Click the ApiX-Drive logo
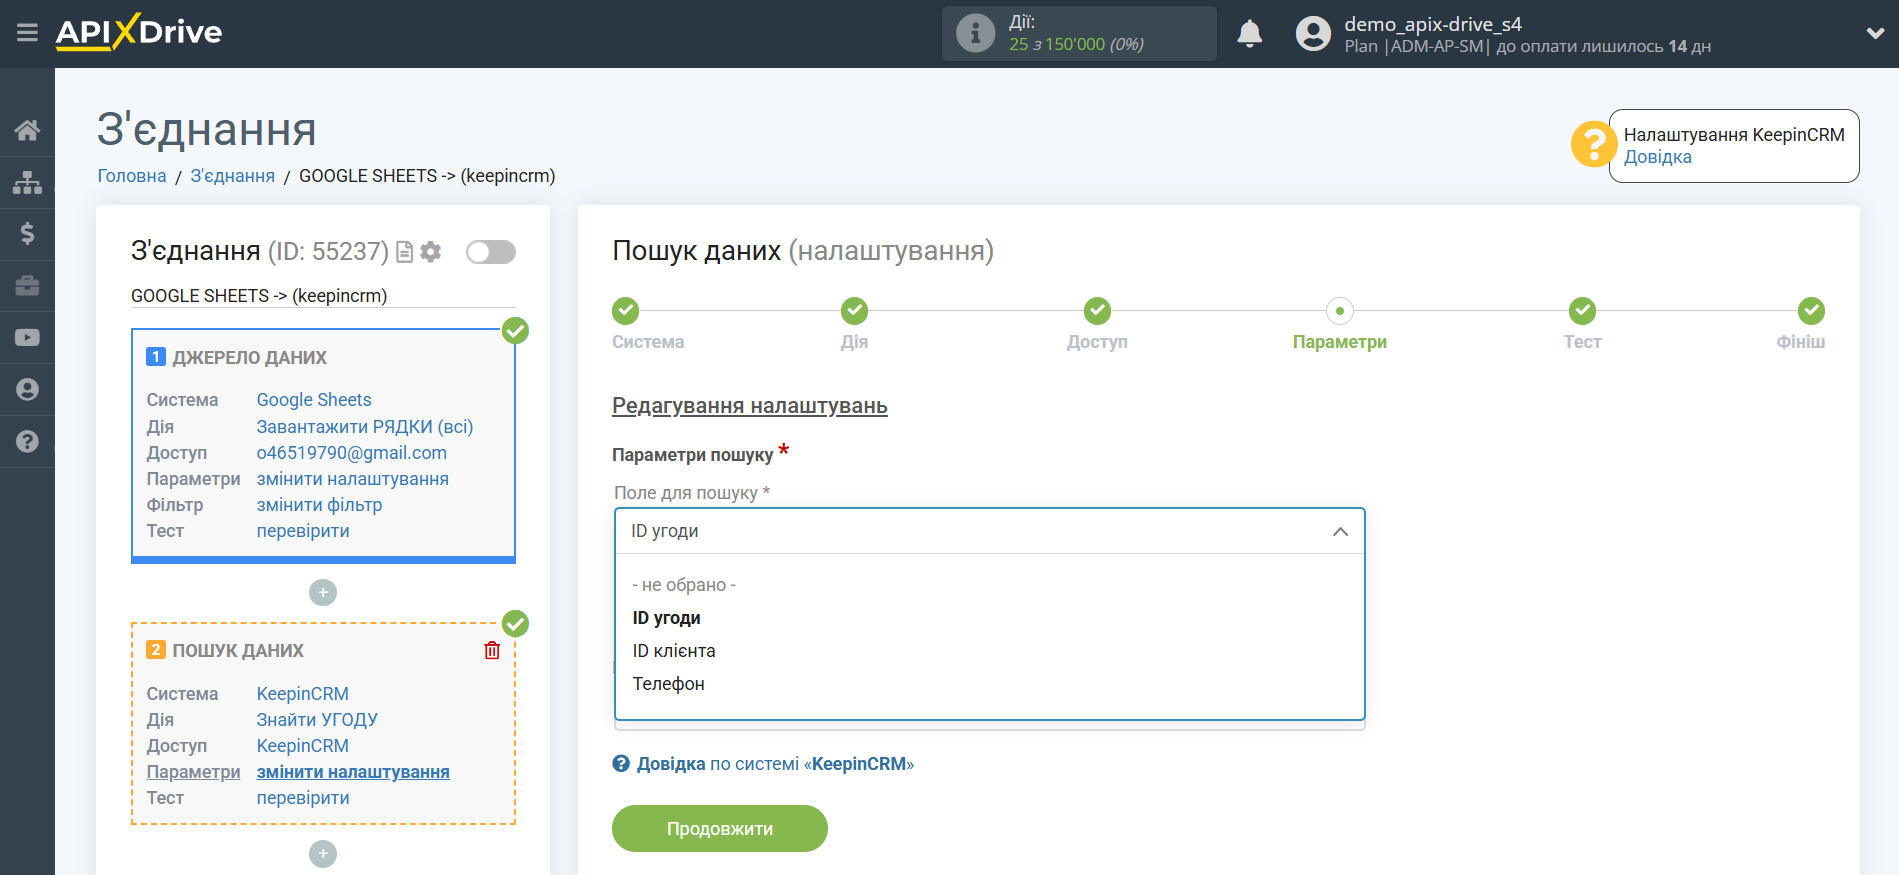 [139, 32]
